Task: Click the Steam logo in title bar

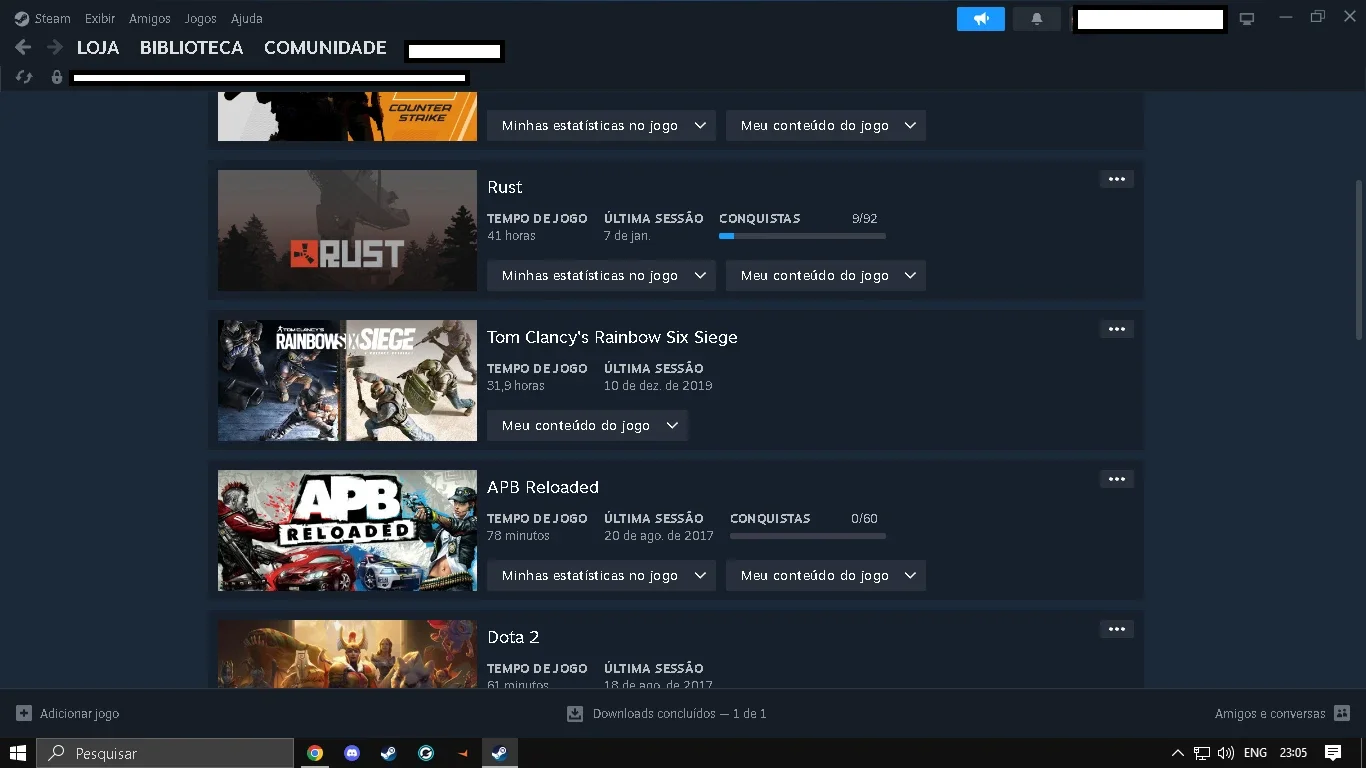Action: click(x=22, y=18)
